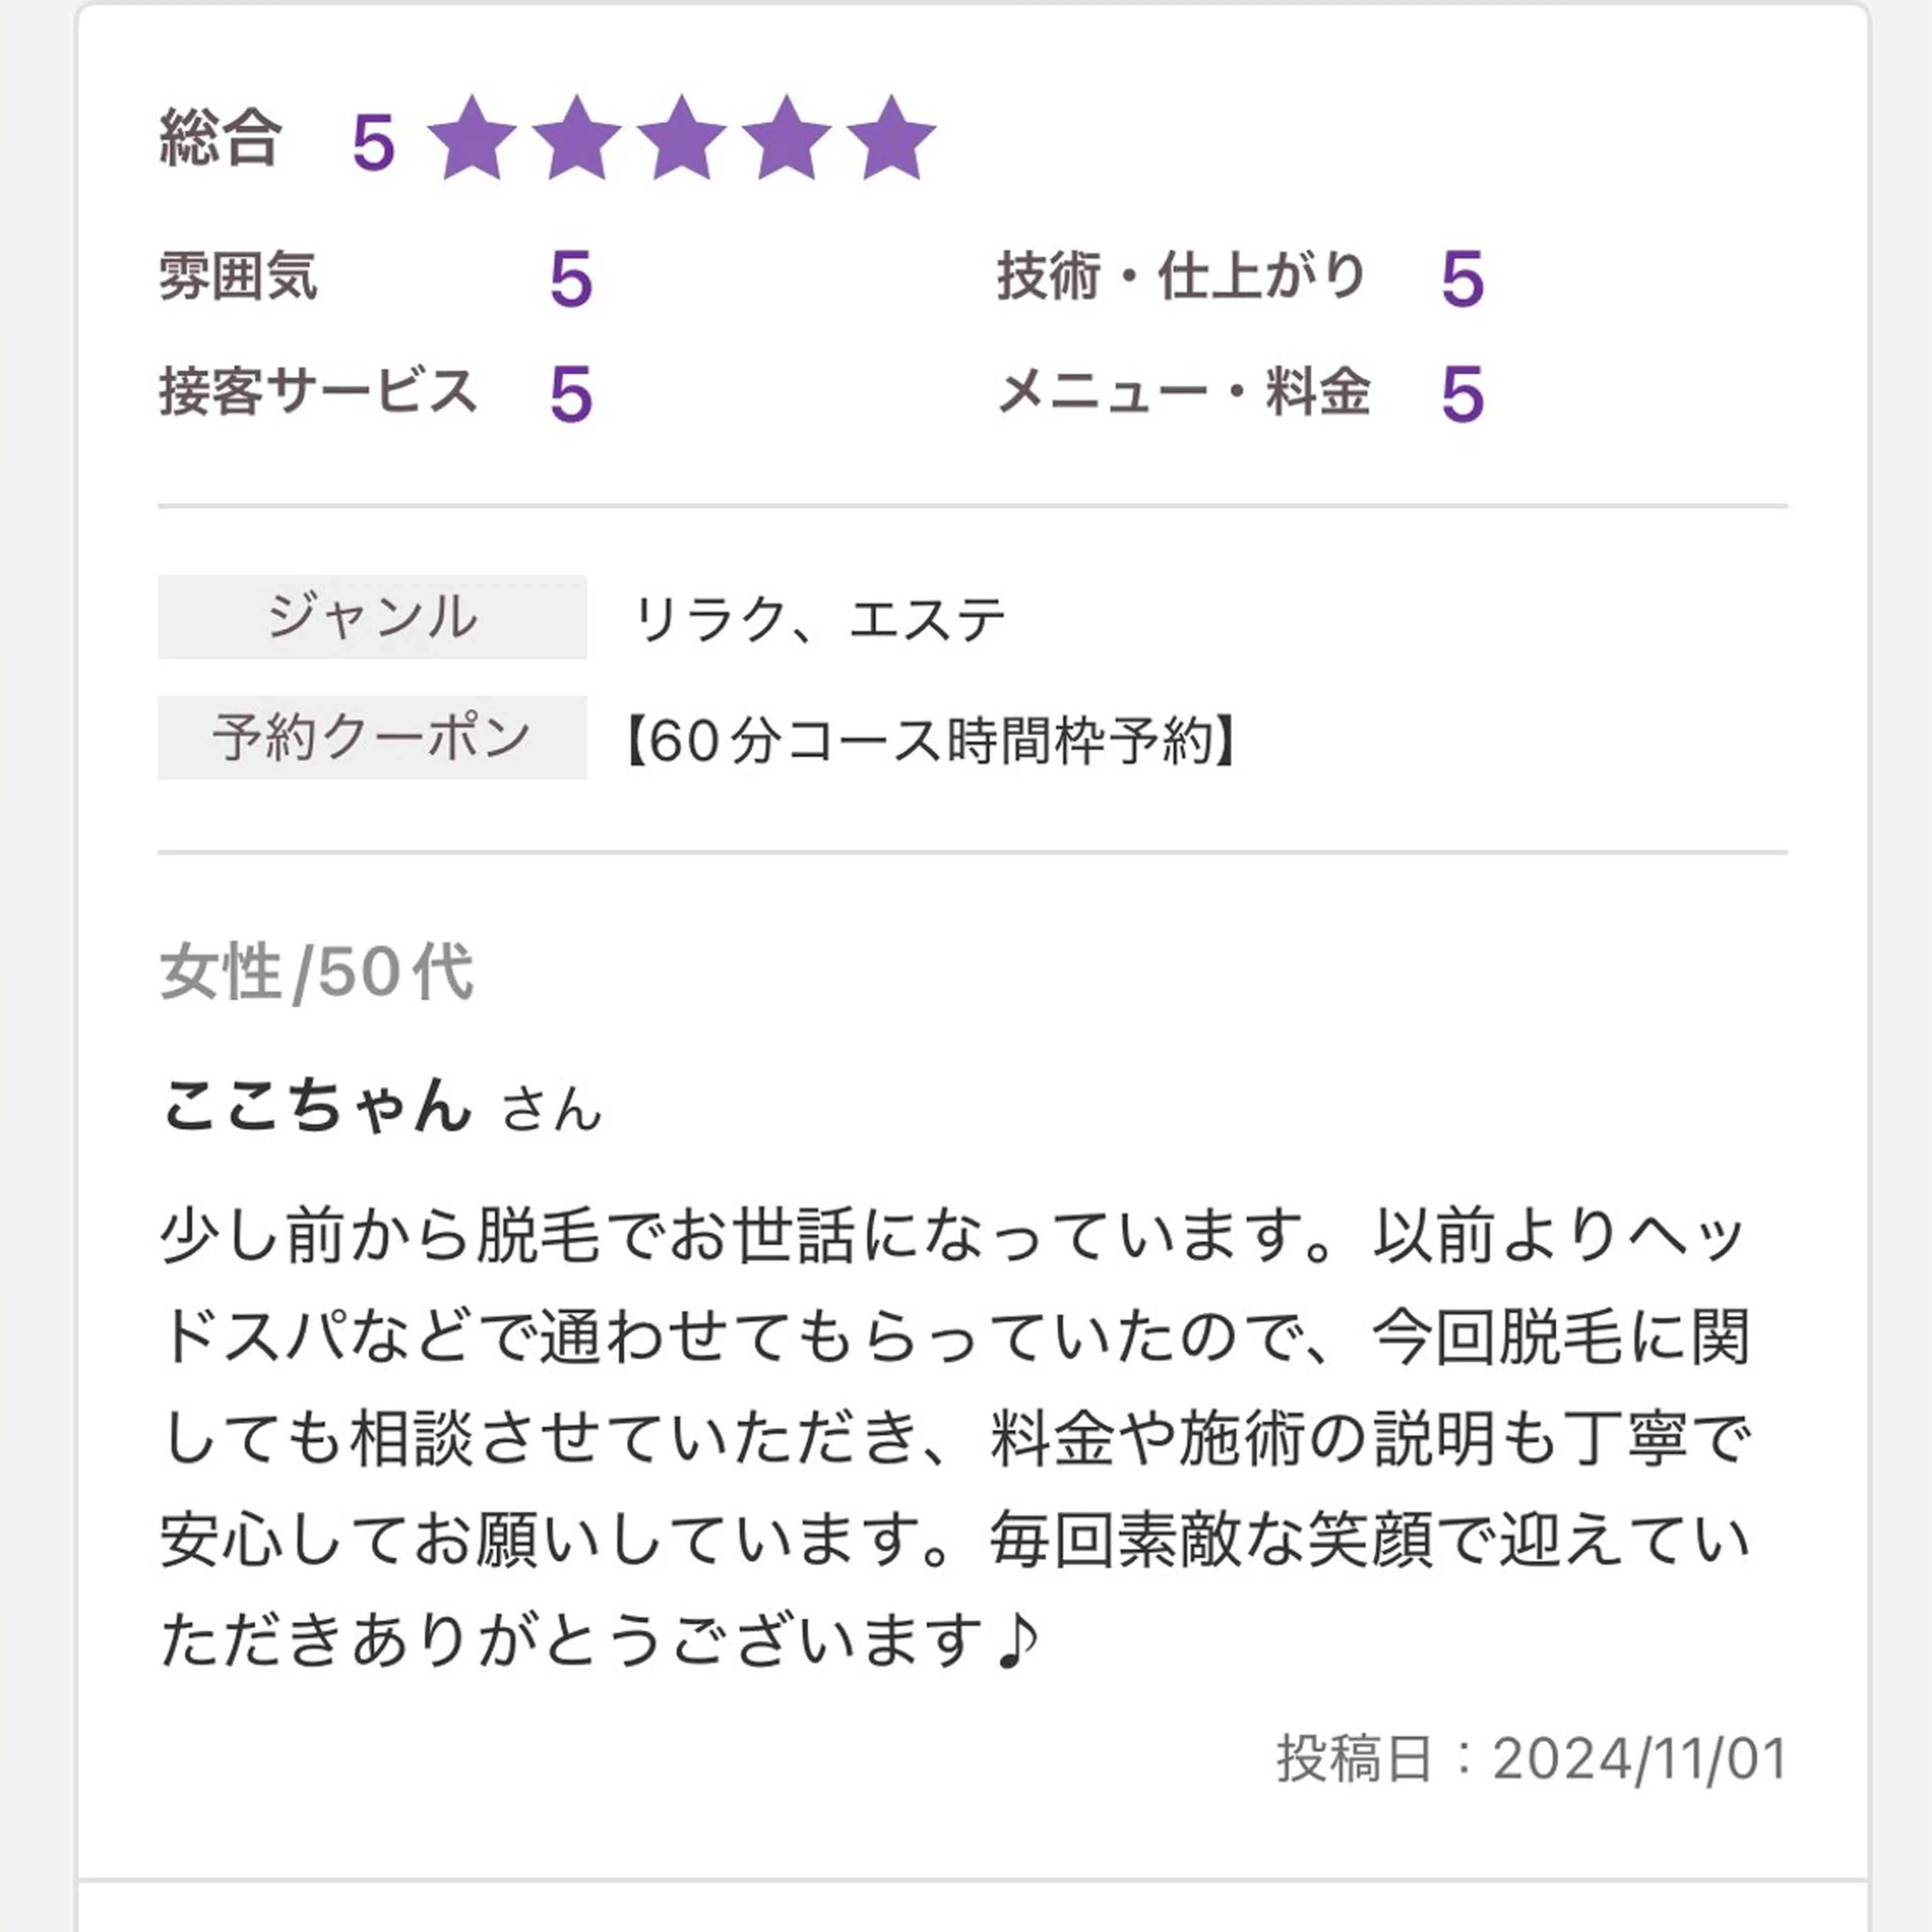
Task: Click the 技術・仕上がり rating label
Action: tap(1181, 276)
